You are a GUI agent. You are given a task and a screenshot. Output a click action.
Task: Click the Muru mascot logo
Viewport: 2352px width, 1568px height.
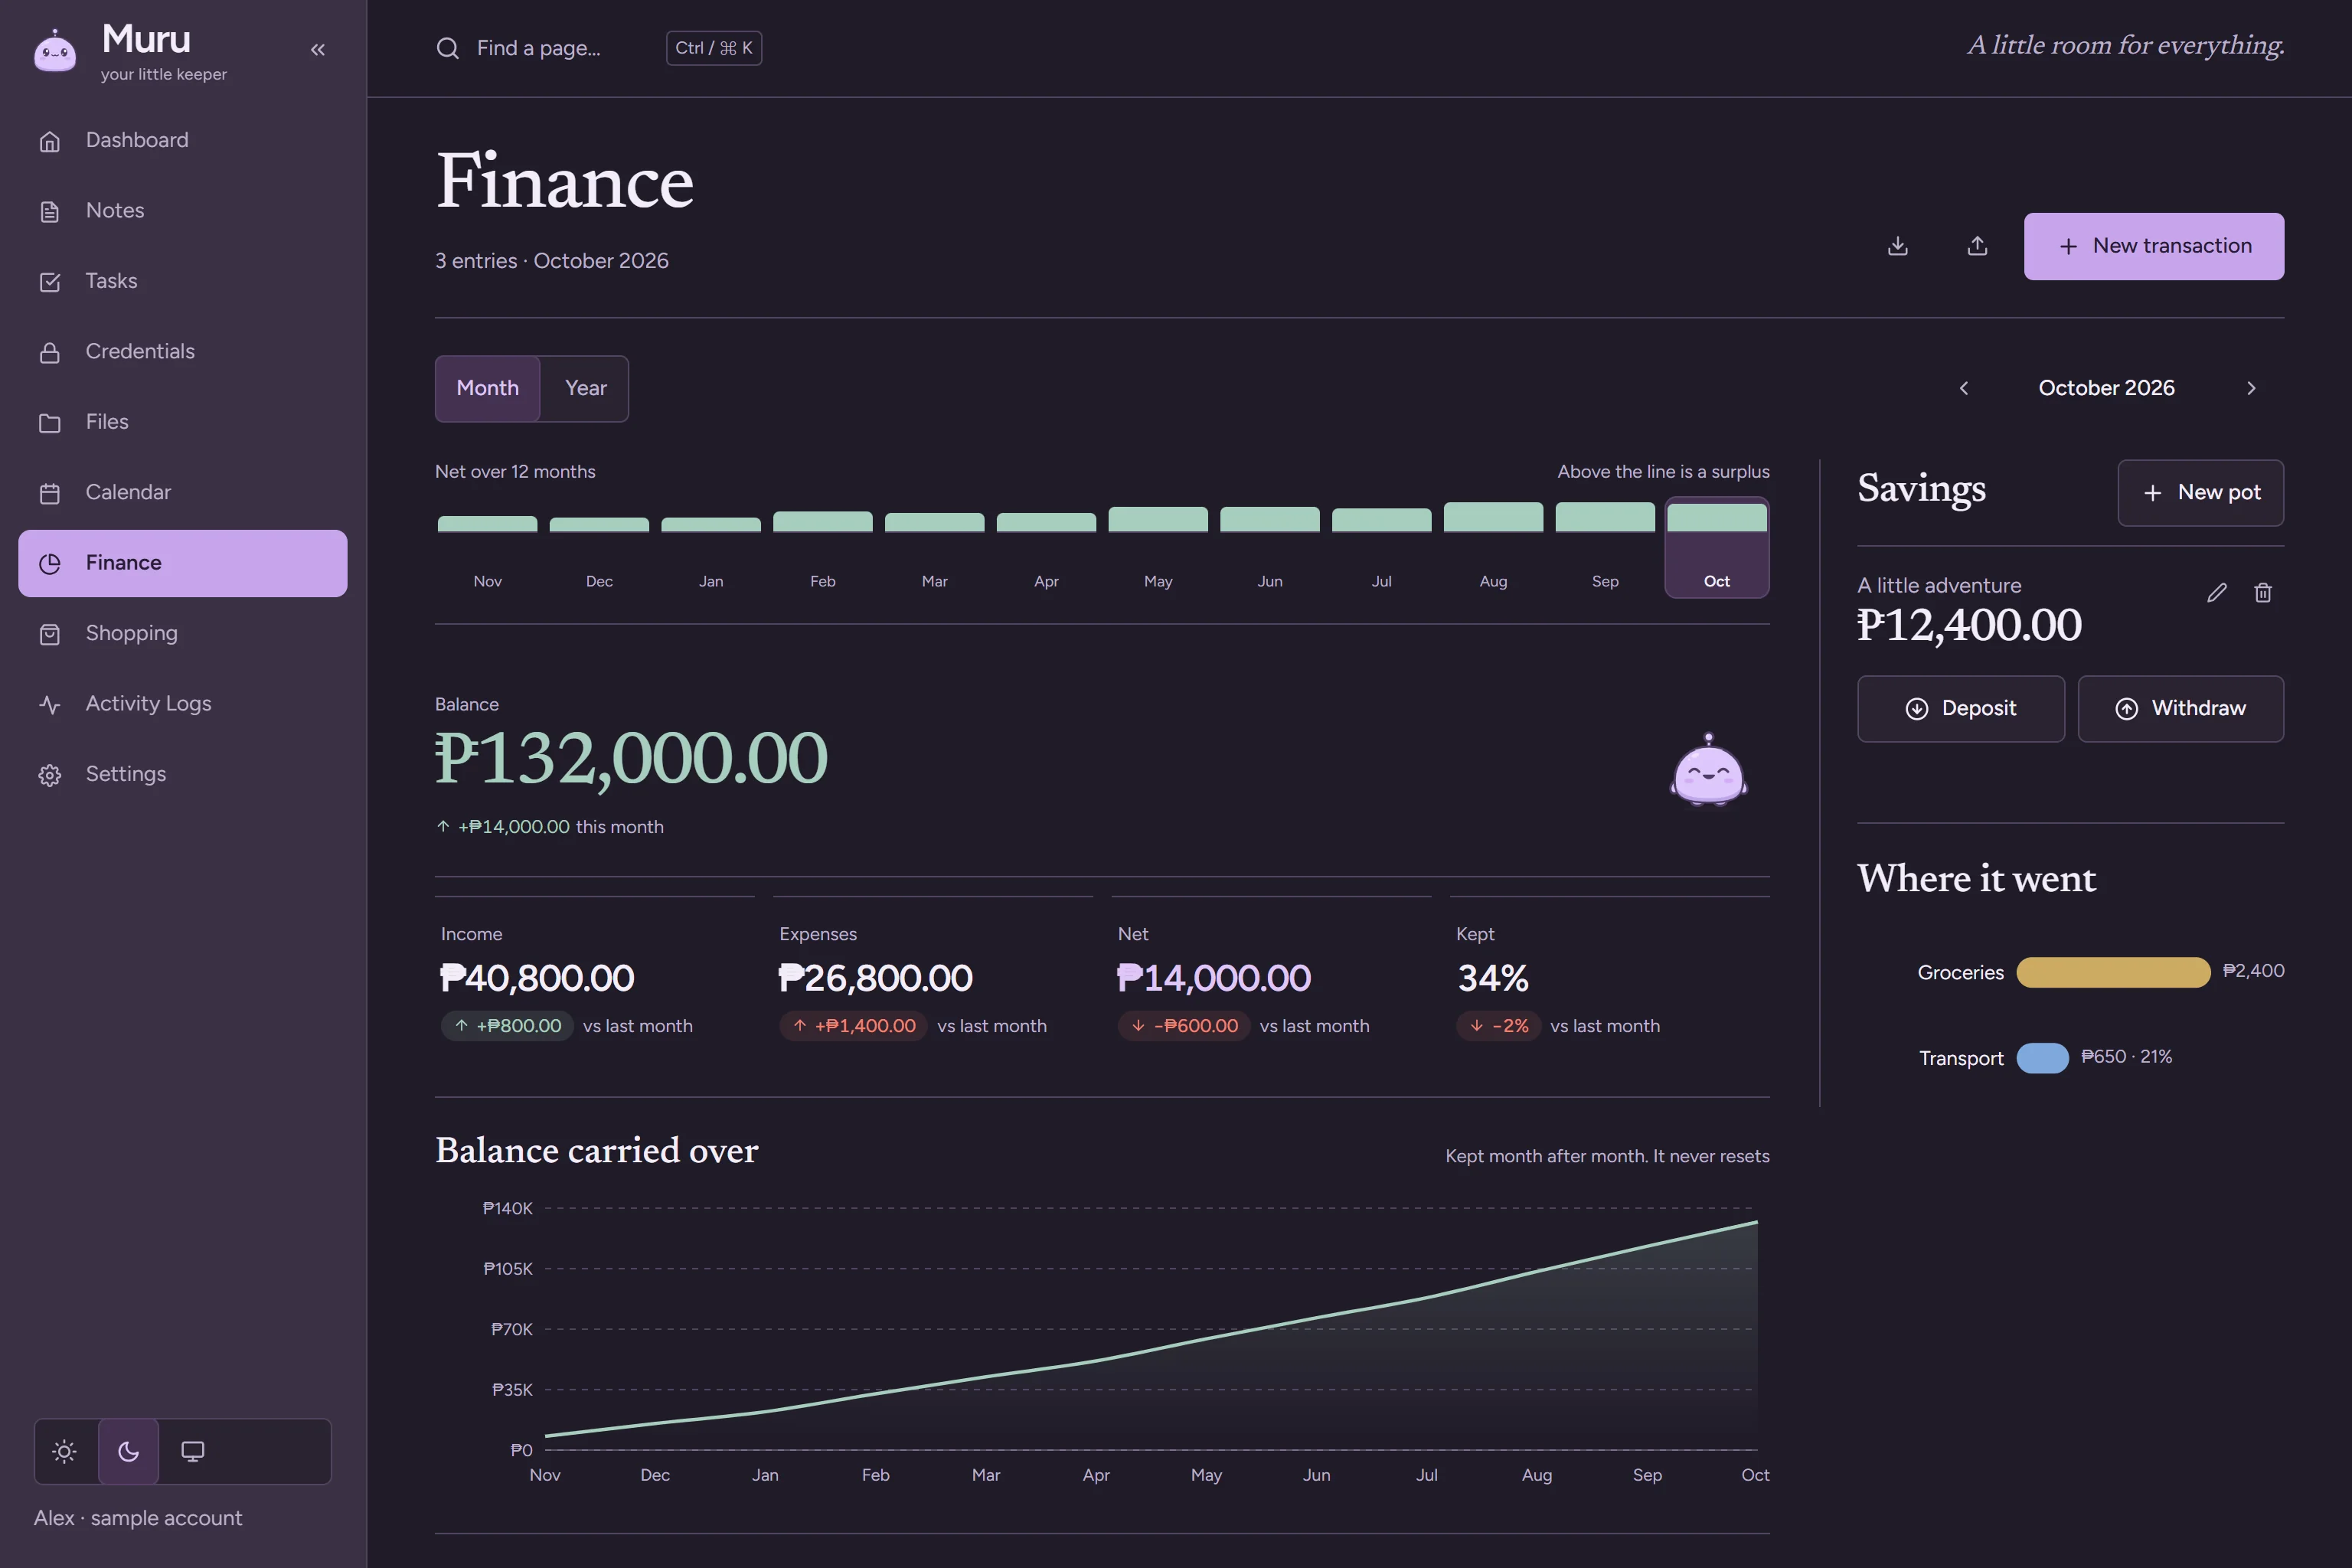click(55, 50)
